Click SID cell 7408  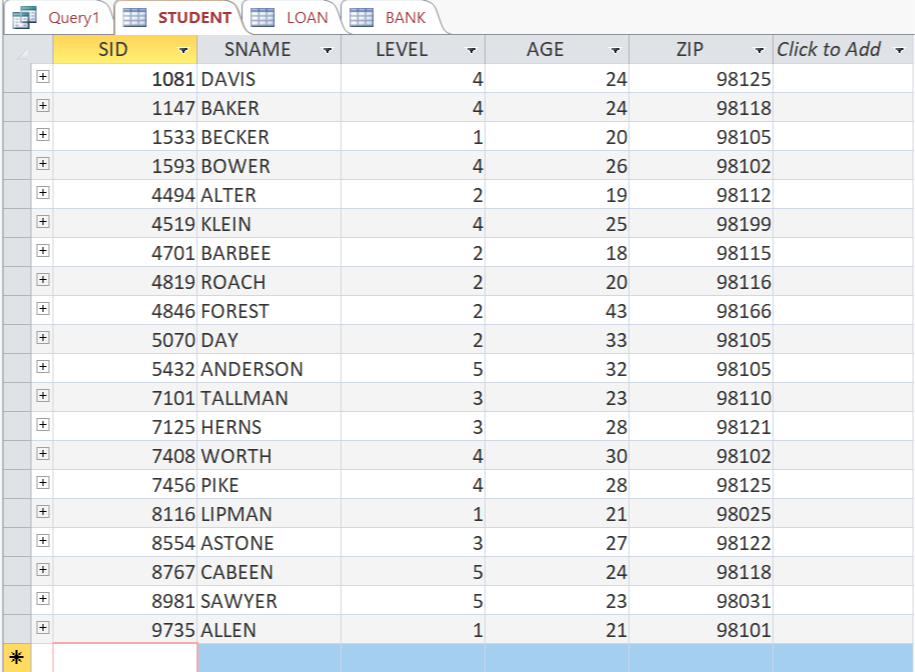point(125,456)
